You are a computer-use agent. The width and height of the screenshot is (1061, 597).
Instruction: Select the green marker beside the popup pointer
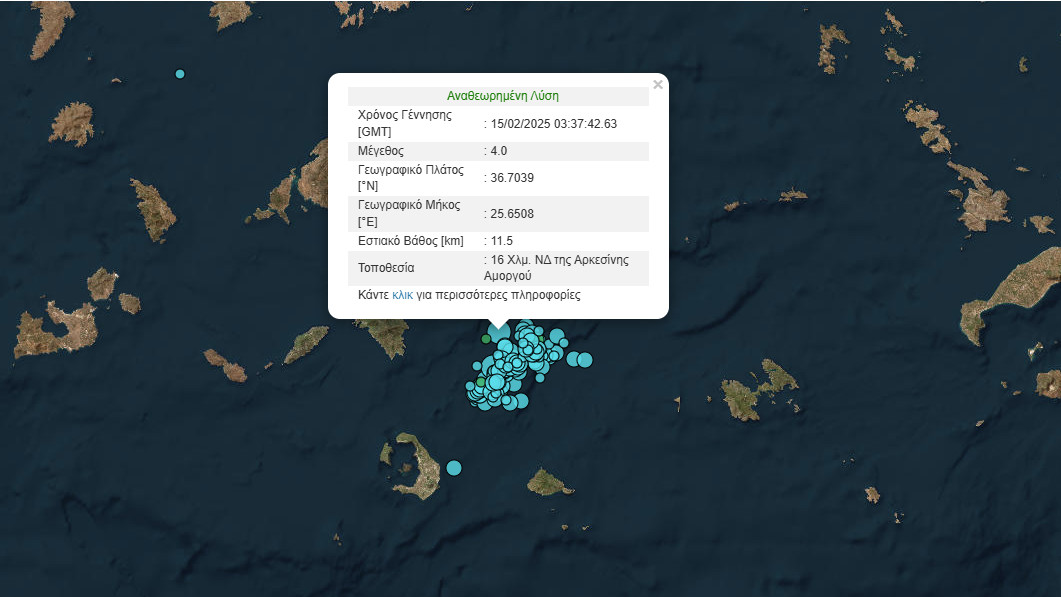486,339
